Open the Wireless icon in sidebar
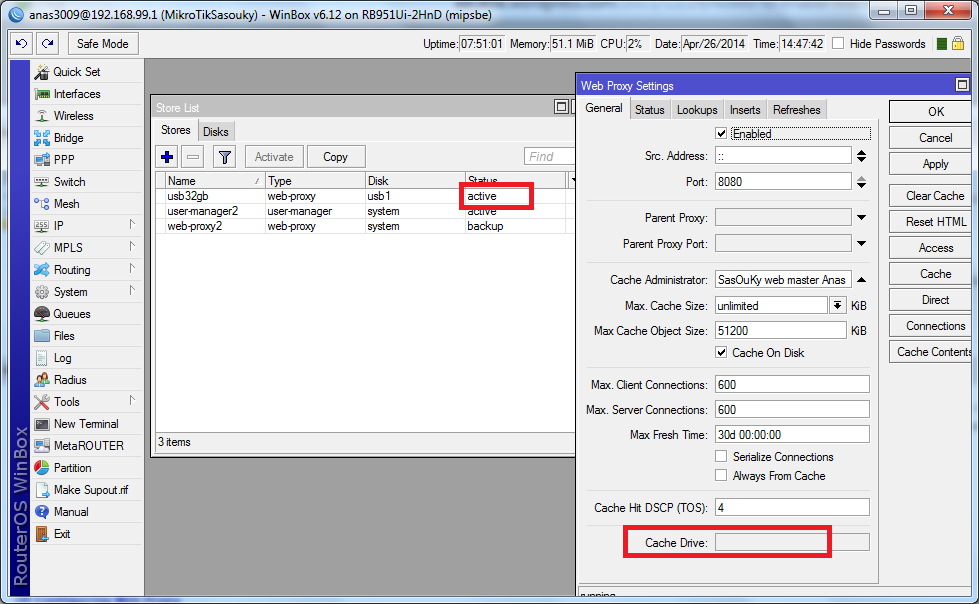Image resolution: width=979 pixels, height=604 pixels. (42, 116)
